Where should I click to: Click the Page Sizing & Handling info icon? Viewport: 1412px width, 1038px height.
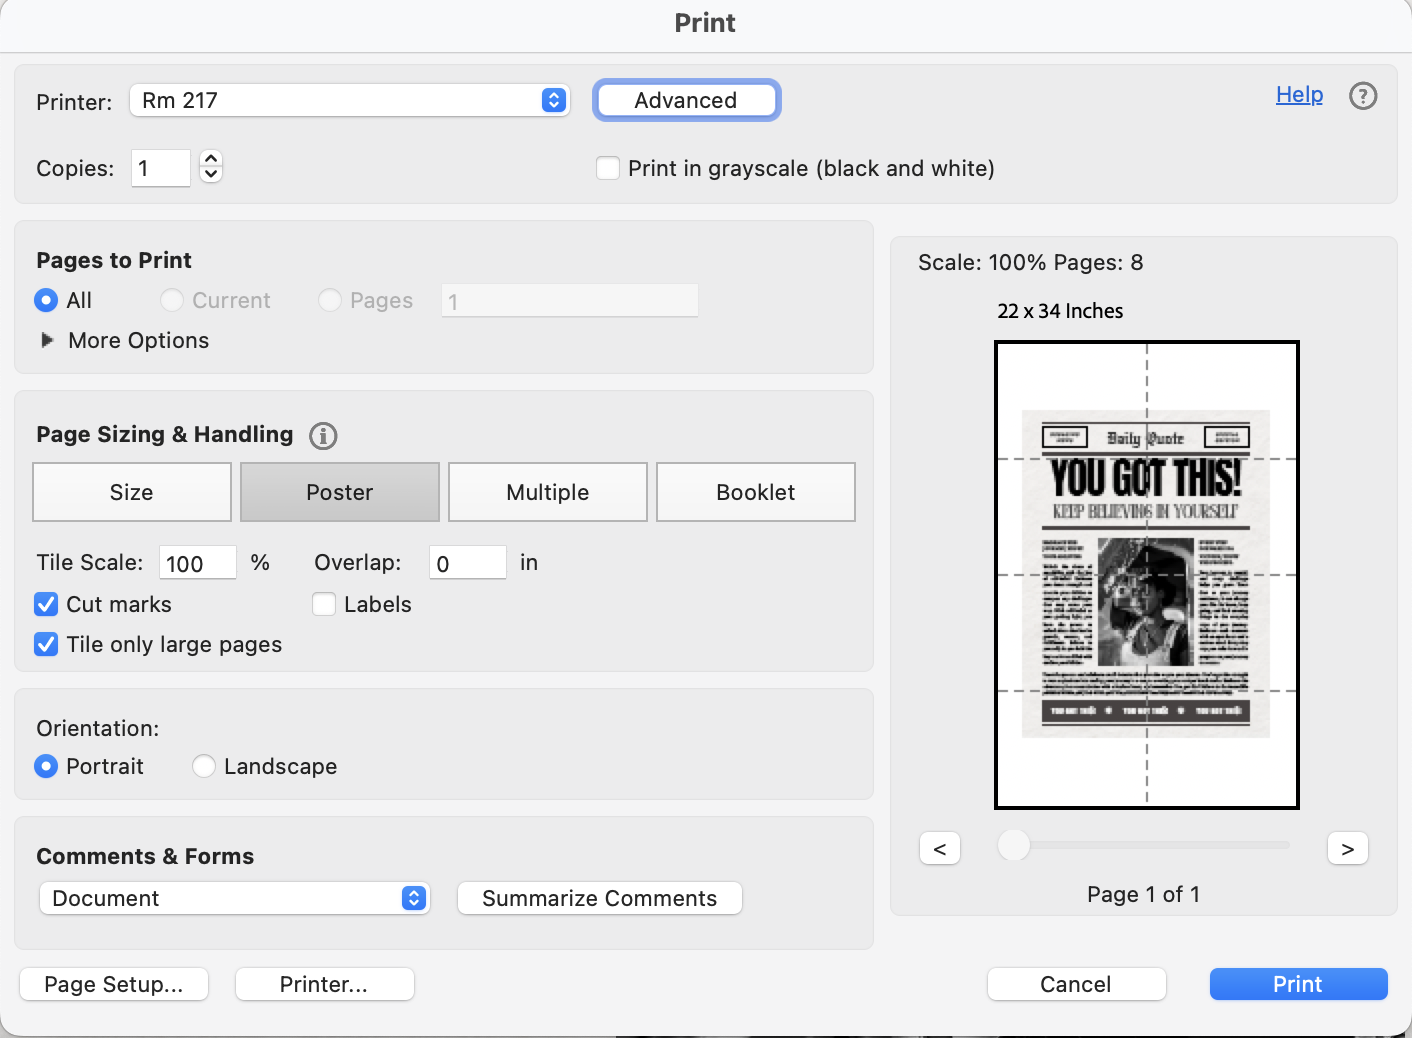[x=324, y=436]
